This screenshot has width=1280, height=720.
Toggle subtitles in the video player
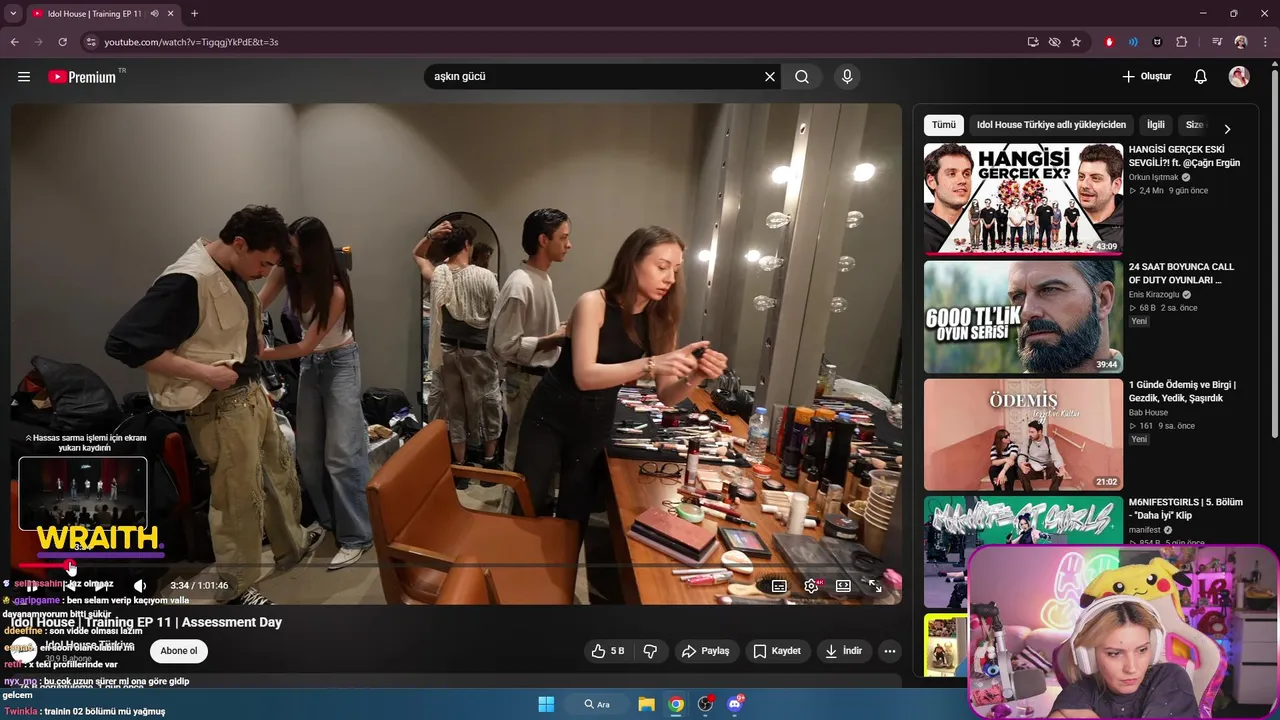click(x=779, y=586)
